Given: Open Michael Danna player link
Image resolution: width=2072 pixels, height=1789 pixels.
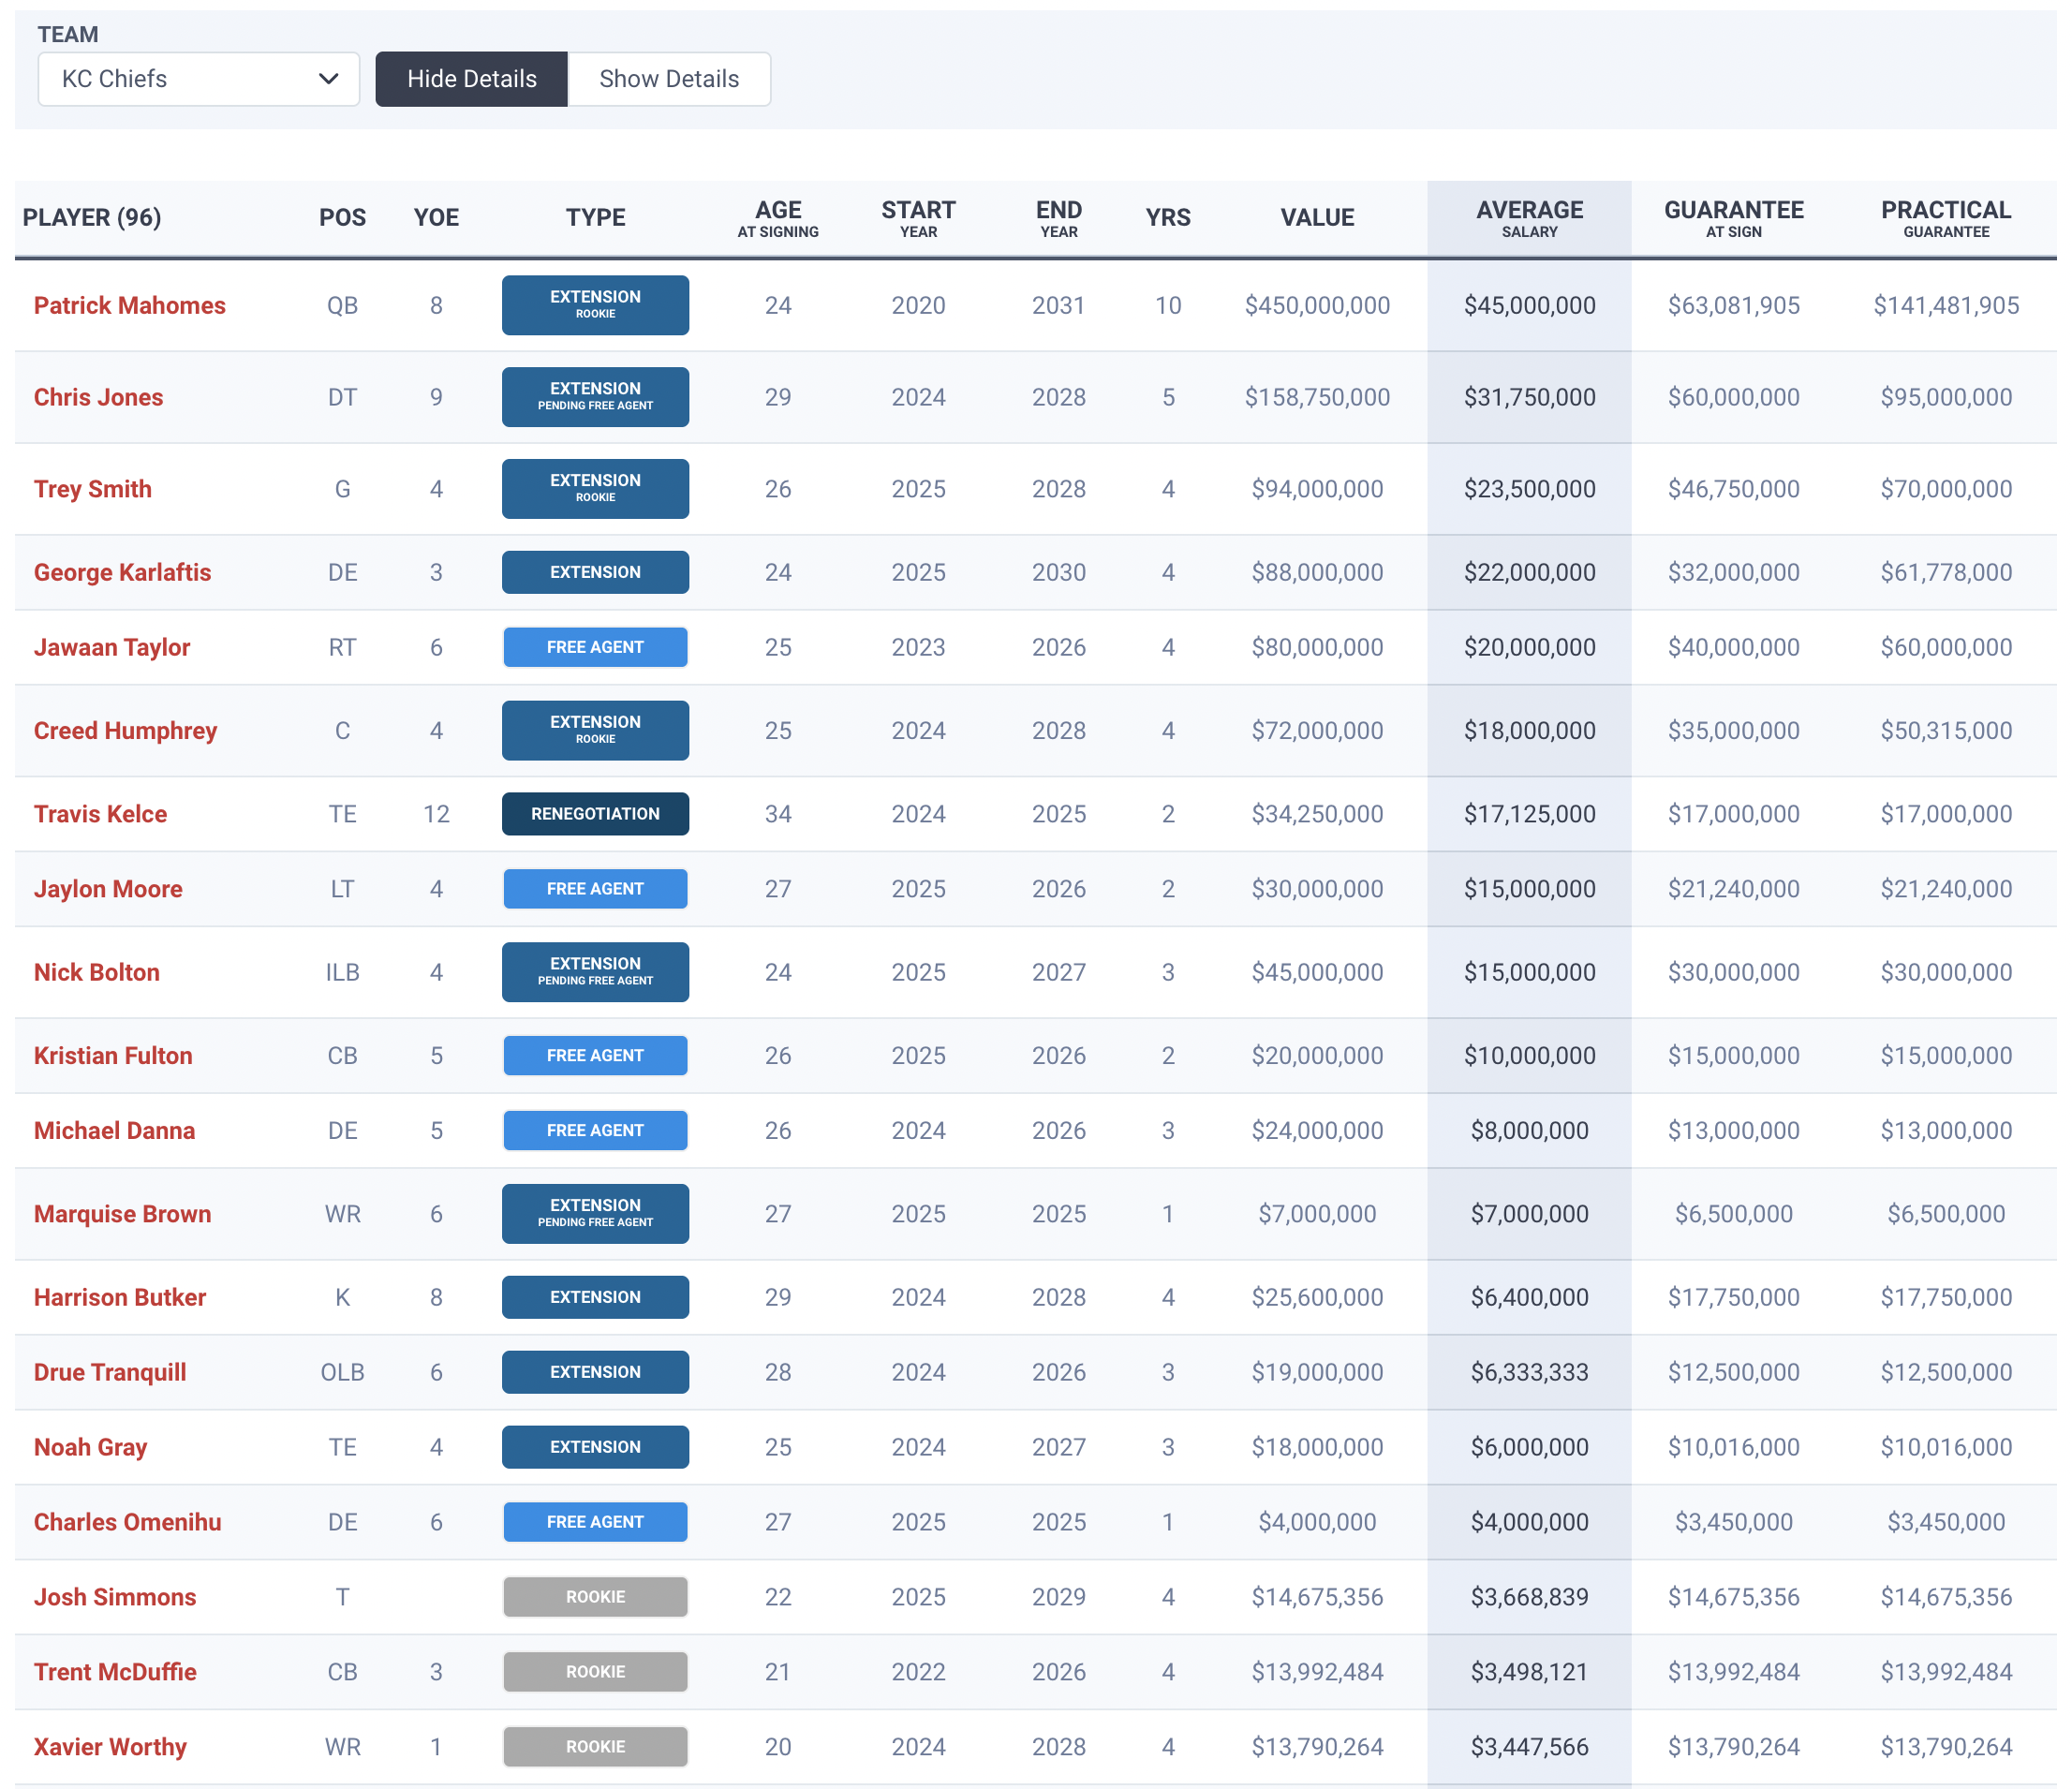Looking at the screenshot, I should point(114,1131).
